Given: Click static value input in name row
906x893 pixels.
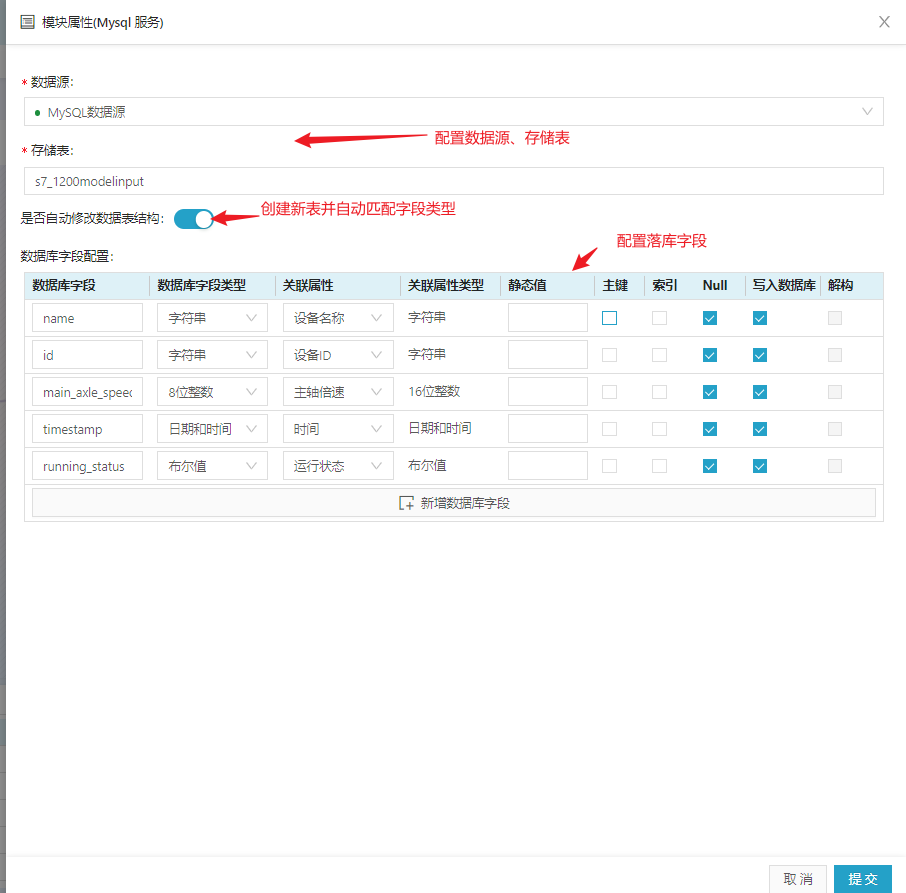Looking at the screenshot, I should click(548, 318).
